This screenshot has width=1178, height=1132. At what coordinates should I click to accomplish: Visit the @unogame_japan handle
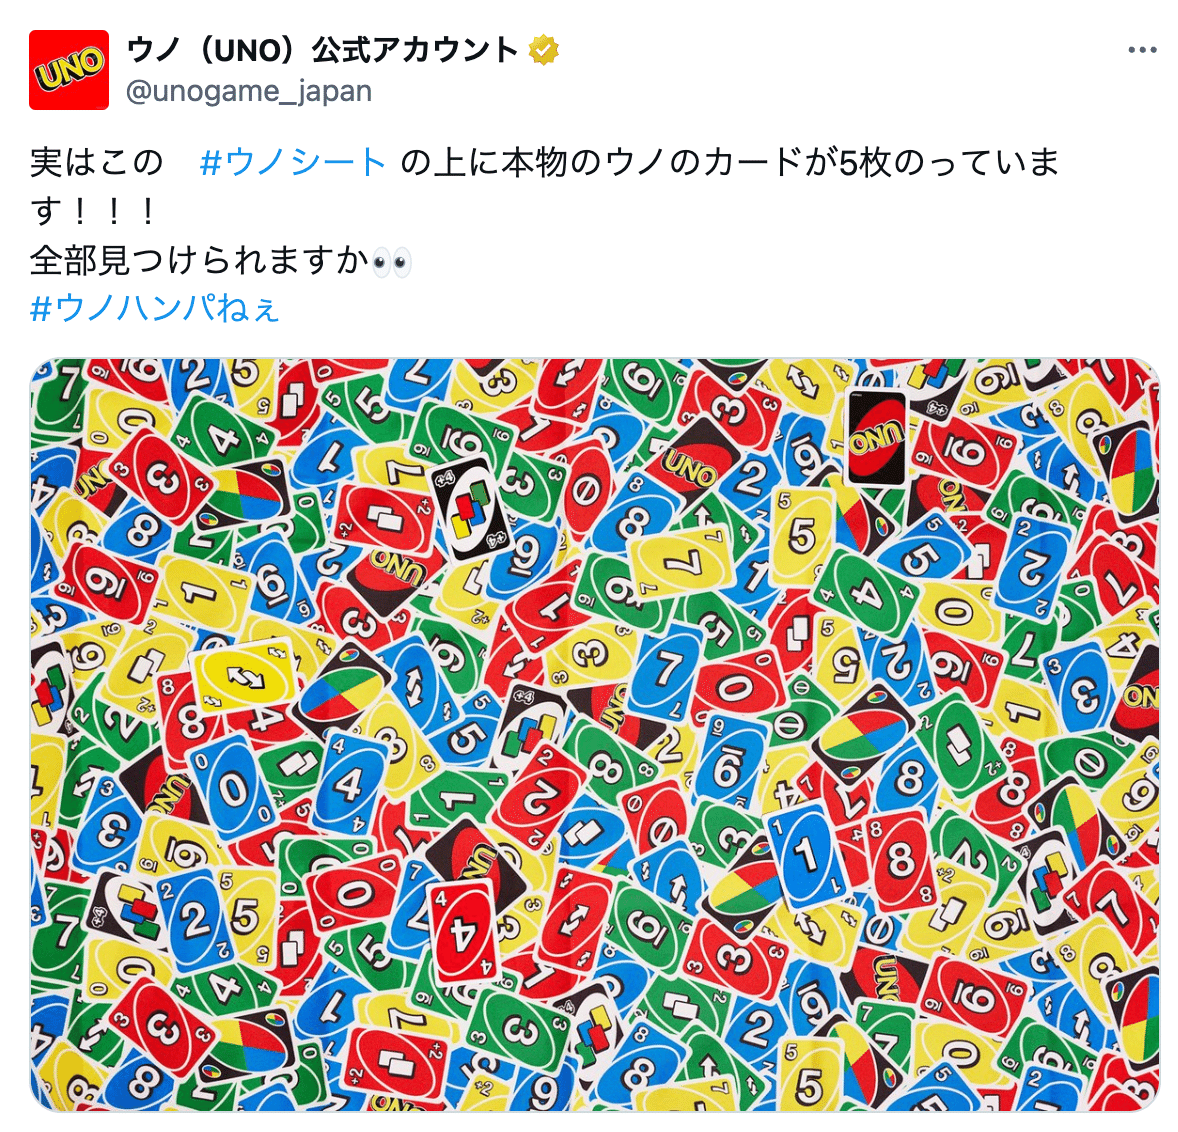coord(249,92)
